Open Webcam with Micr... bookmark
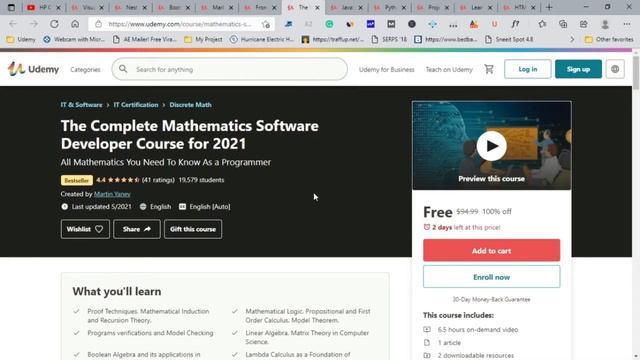Viewport: 640px width, 360px height. [74, 39]
